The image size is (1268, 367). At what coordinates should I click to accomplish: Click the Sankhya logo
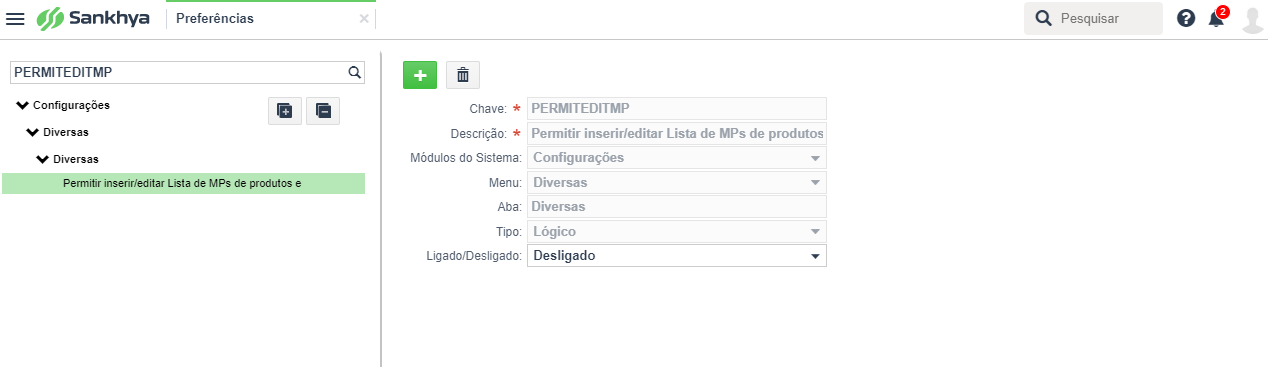click(x=93, y=19)
